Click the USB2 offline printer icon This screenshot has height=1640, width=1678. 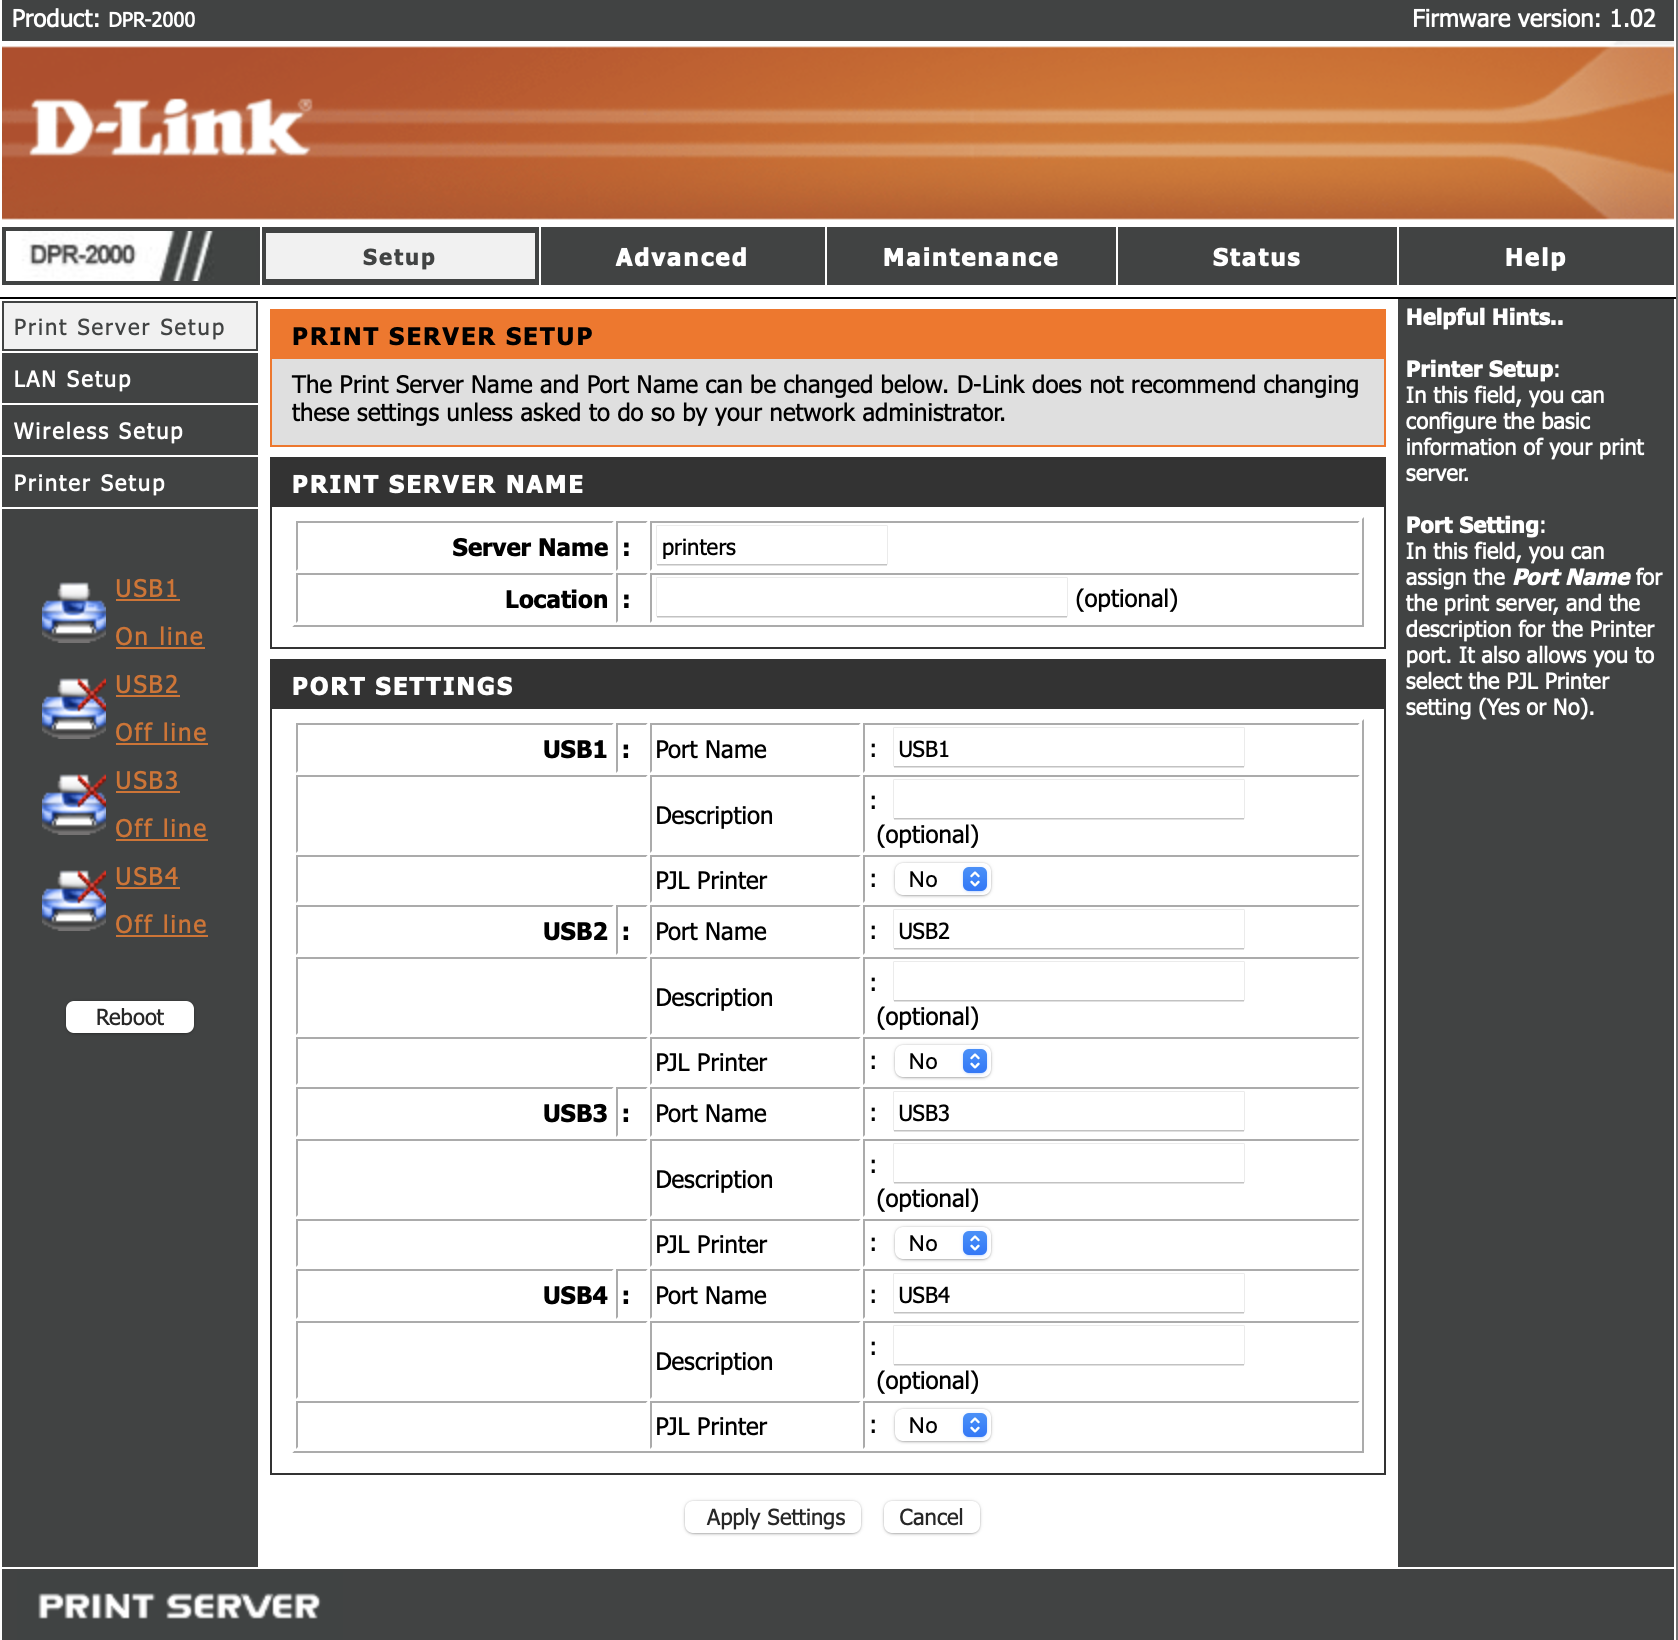74,708
